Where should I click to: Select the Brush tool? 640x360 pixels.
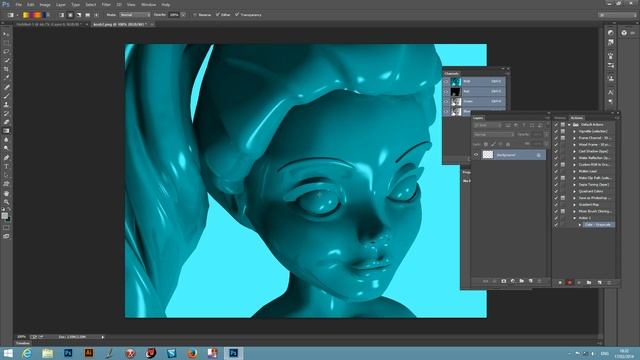click(6, 96)
